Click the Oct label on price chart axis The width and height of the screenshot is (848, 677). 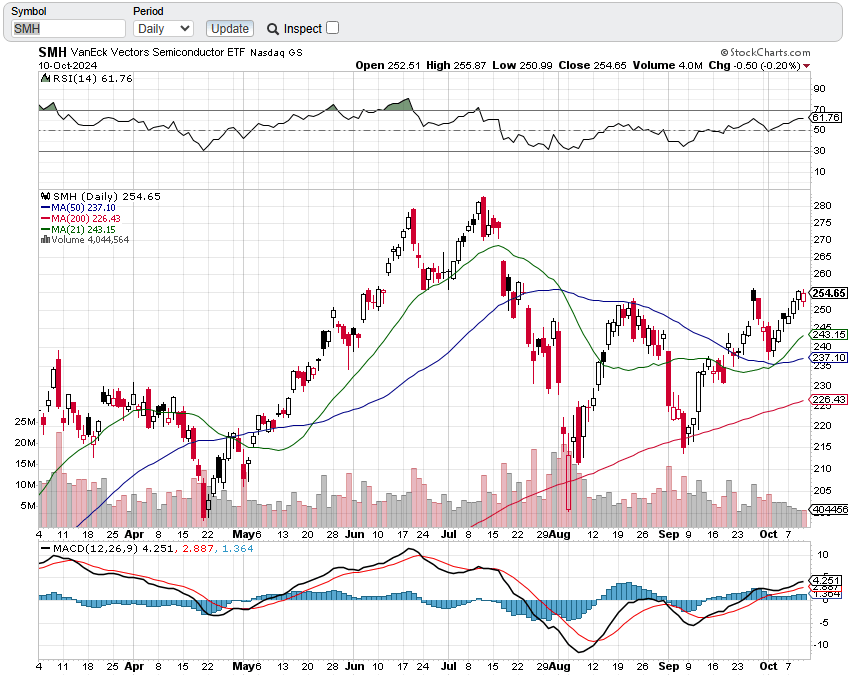(x=768, y=534)
